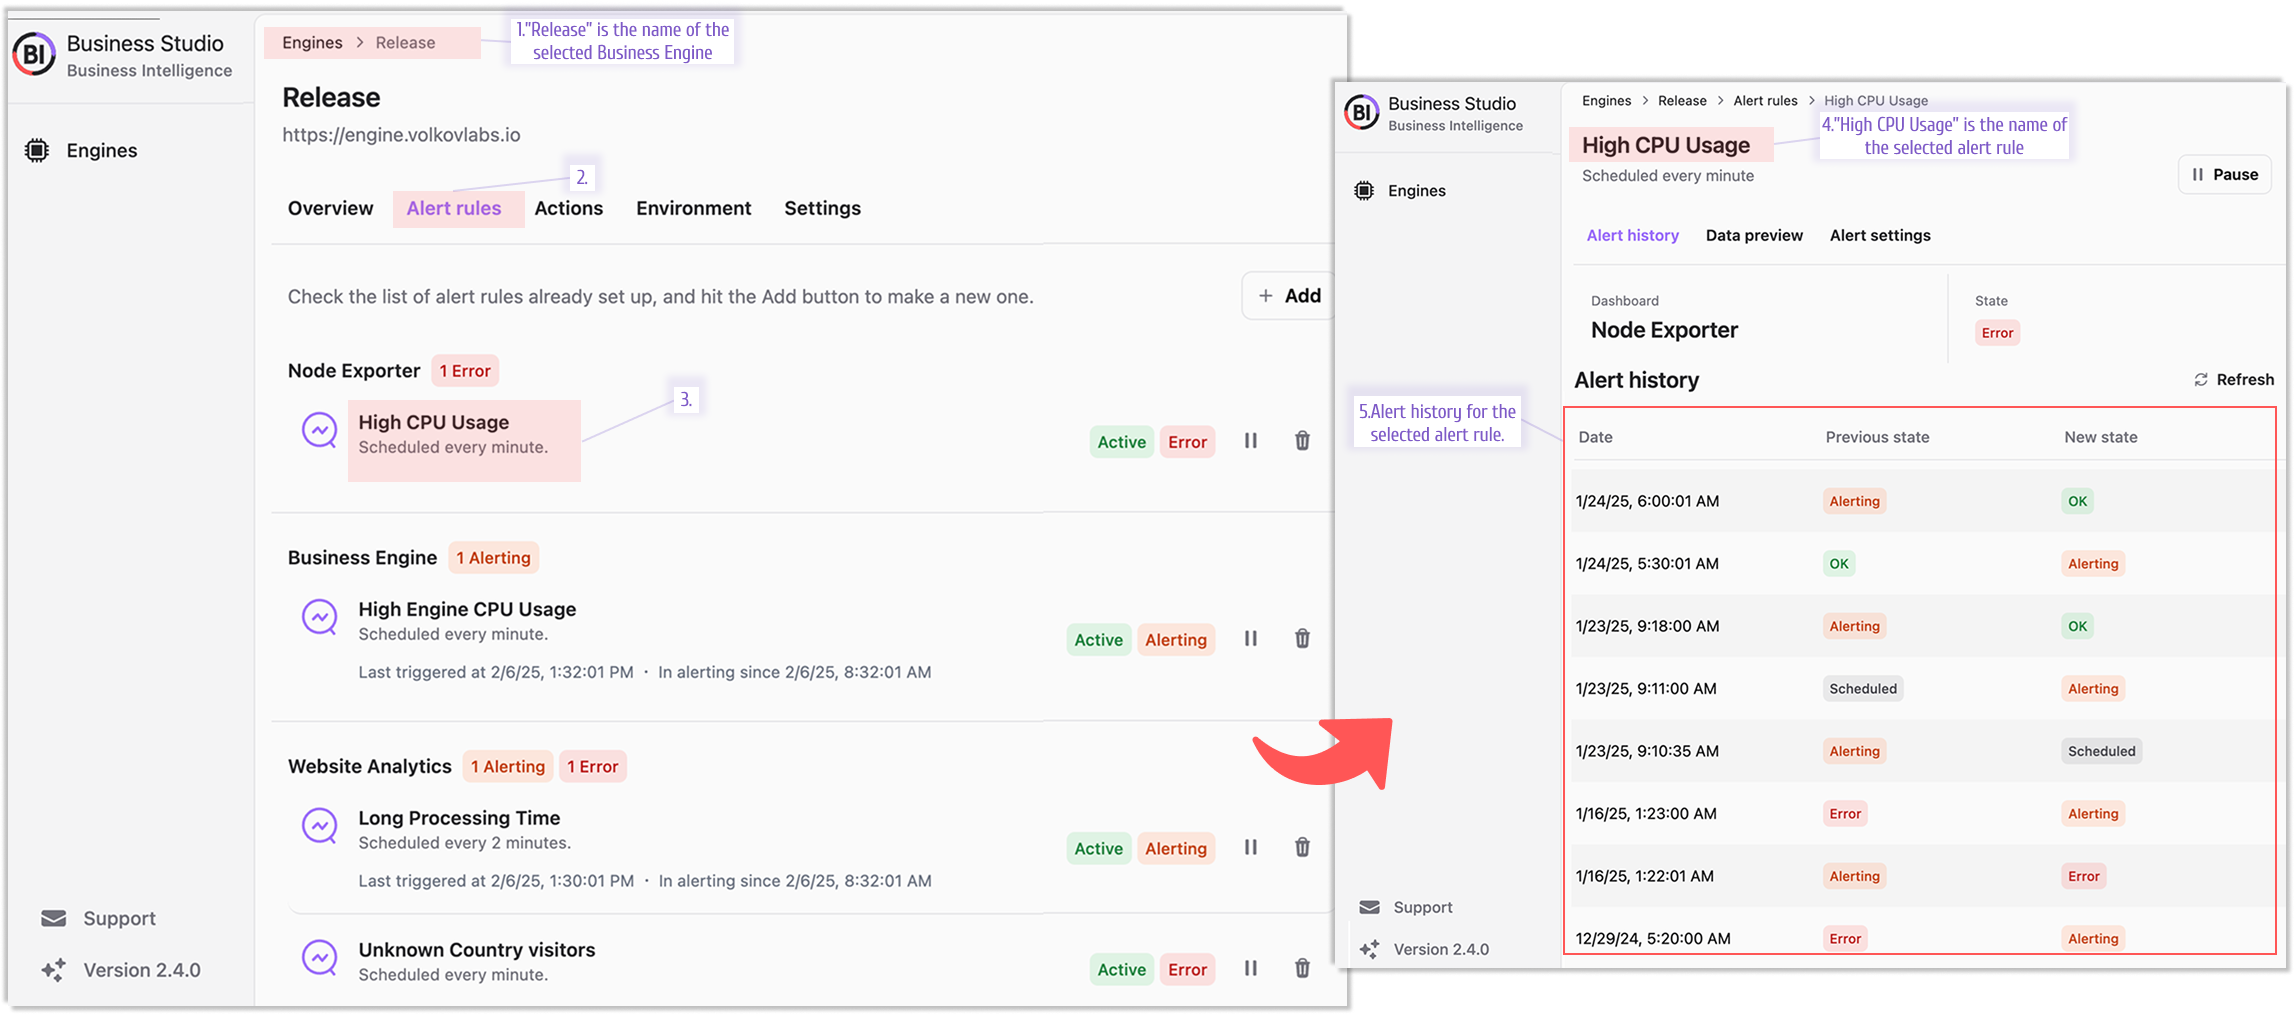Click Version 2.4.0 sparkle icon in right window
Image resolution: width=2294 pixels, height=1014 pixels.
pos(1370,949)
